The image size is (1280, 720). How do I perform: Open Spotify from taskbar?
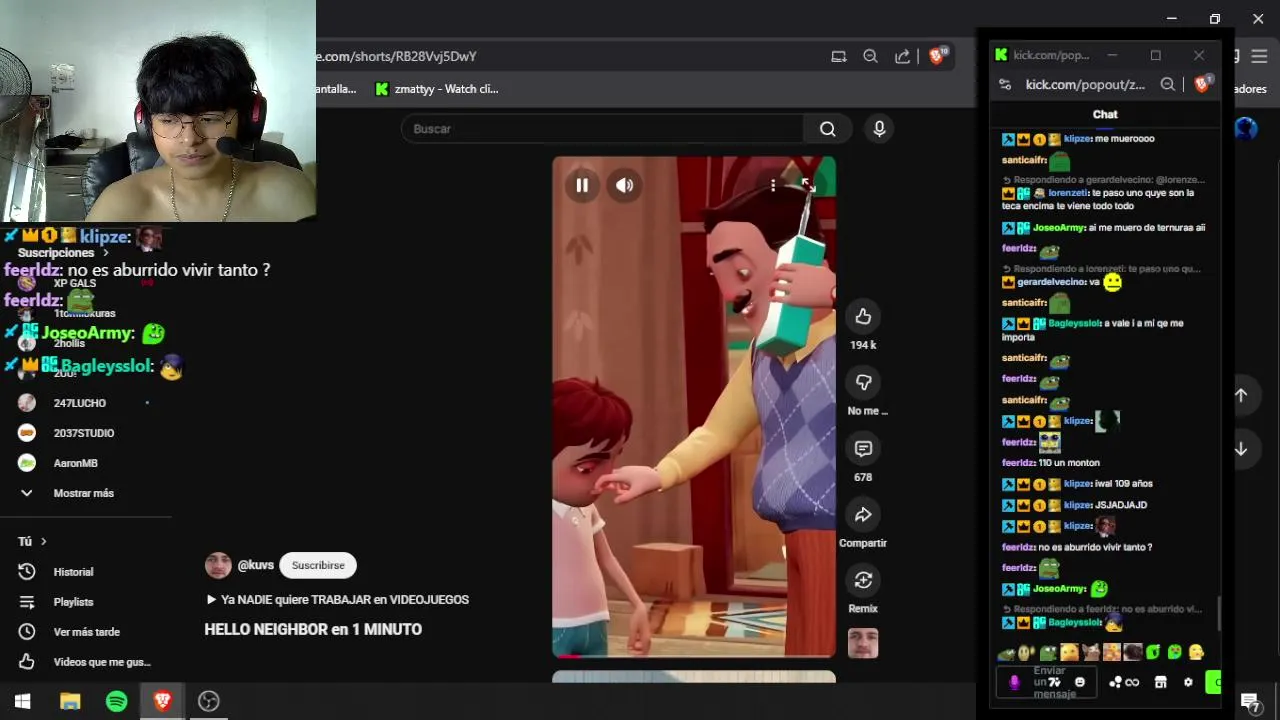pos(116,701)
